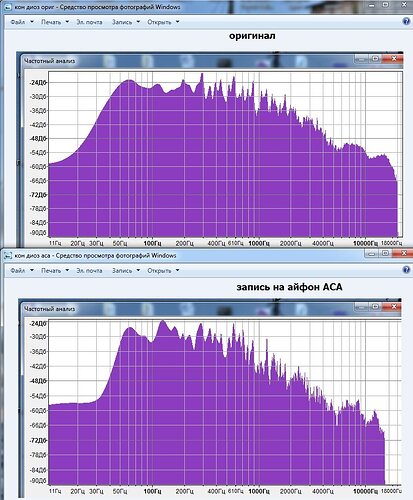Image resolution: width=413 pixels, height=500 pixels.
Task: Open help in the ориг photo viewer window
Action: (x=406, y=21)
